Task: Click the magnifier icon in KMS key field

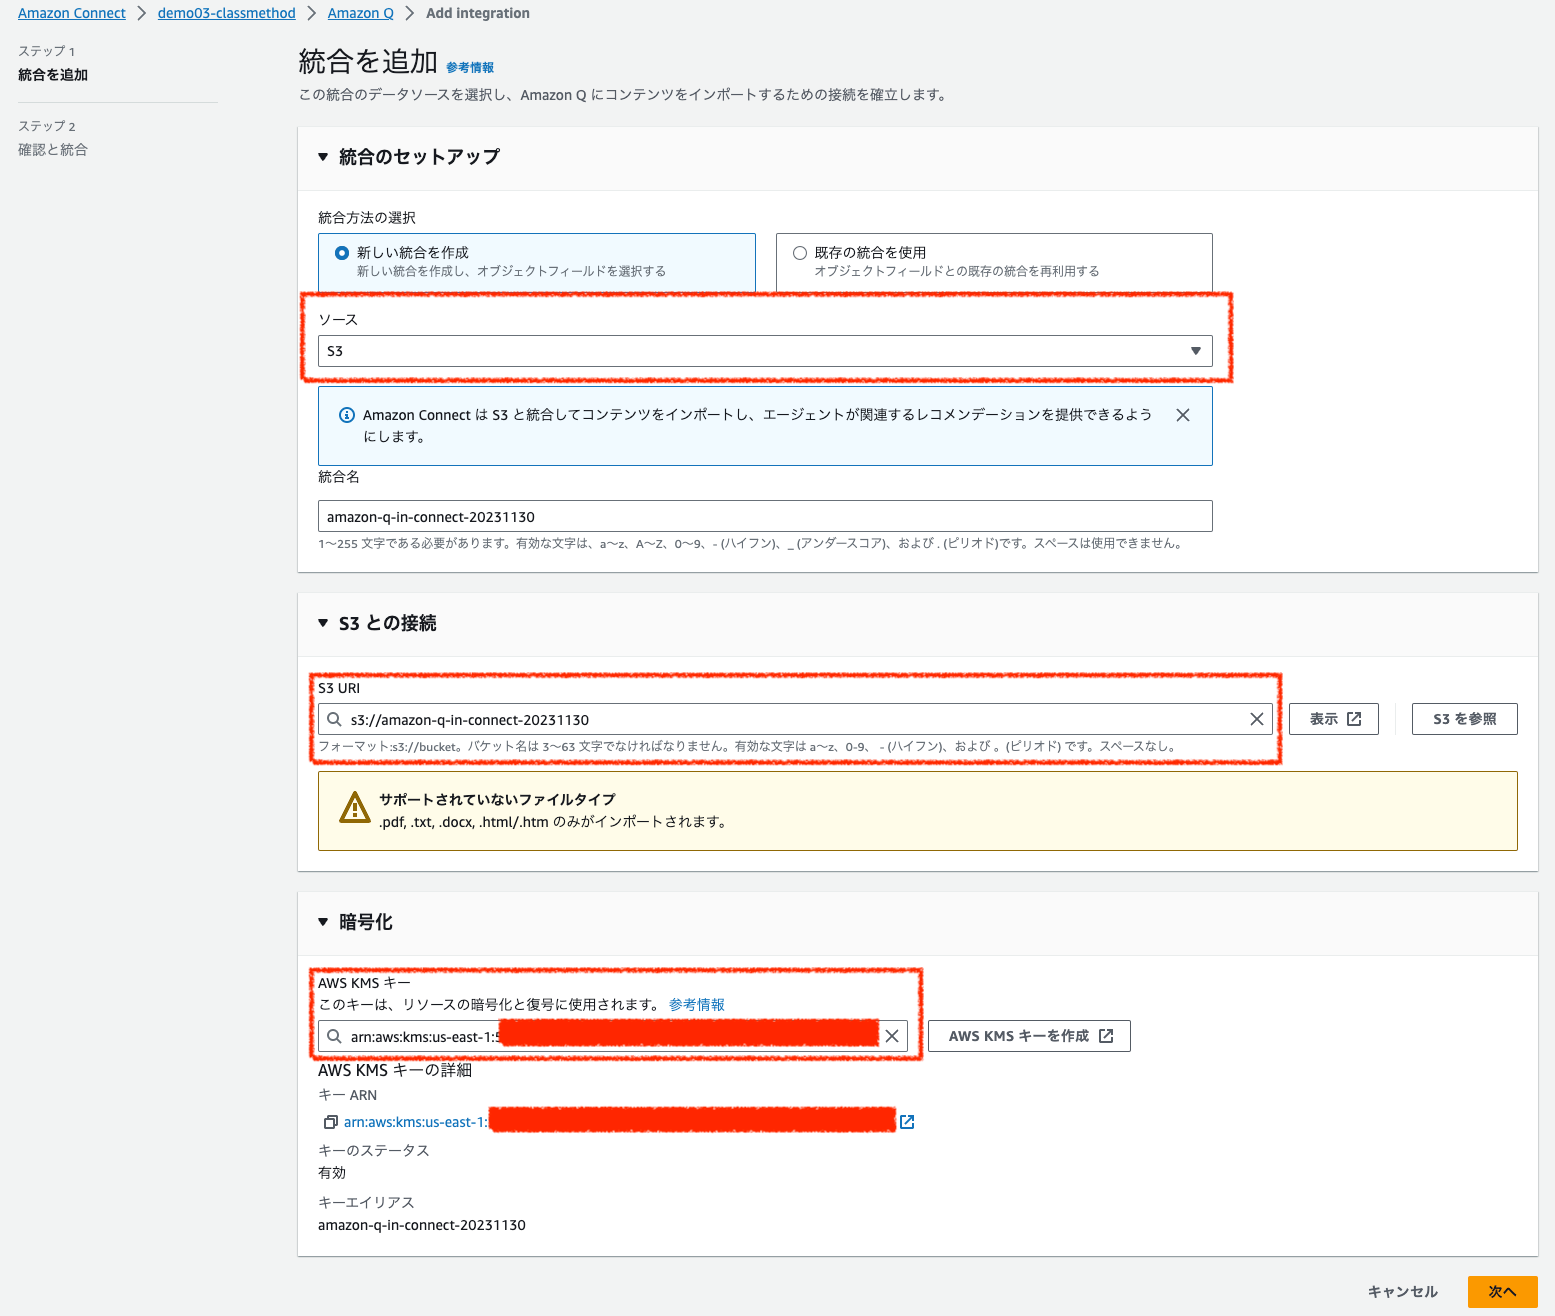Action: pos(334,1036)
